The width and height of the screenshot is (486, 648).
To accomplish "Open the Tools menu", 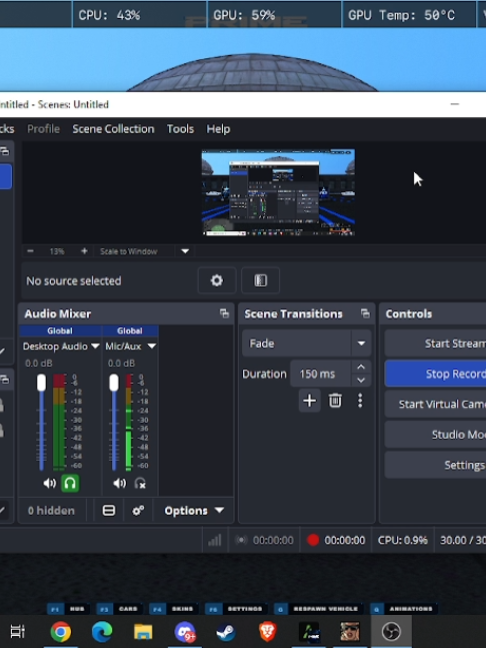I will (x=180, y=129).
